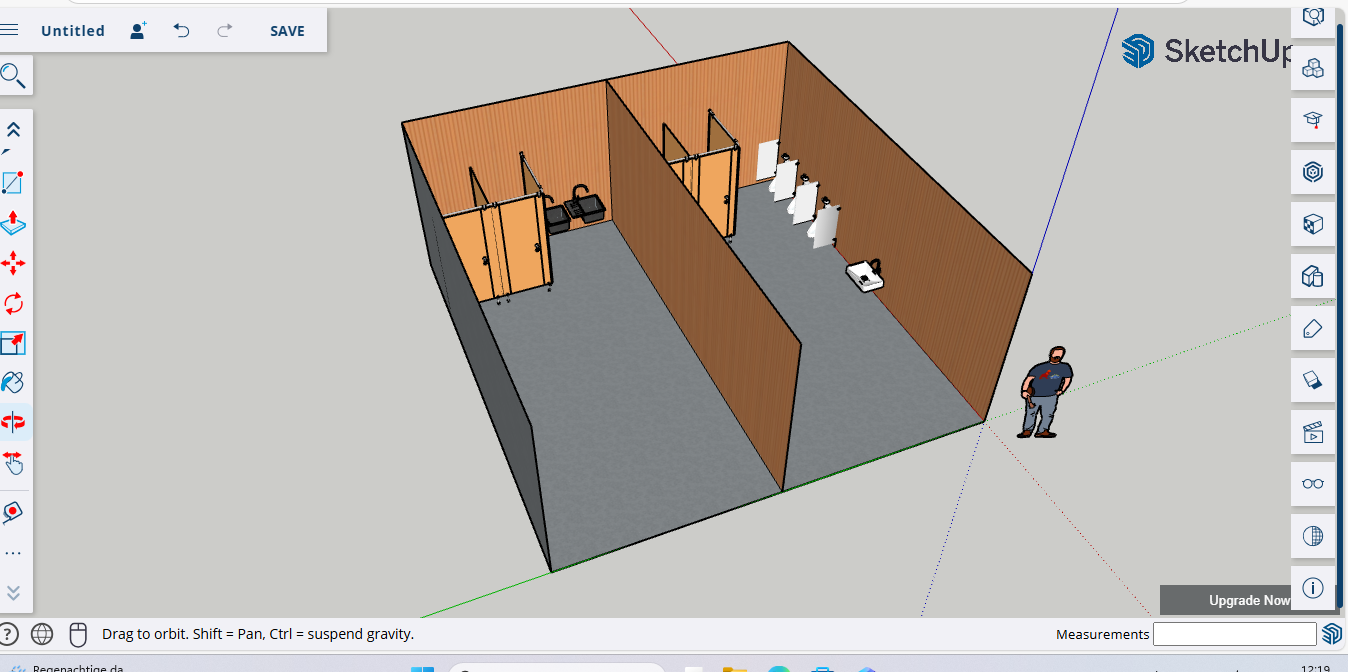Viewport: 1348px width, 672px height.
Task: Open the Instructor graduation cap panel
Action: (1313, 120)
